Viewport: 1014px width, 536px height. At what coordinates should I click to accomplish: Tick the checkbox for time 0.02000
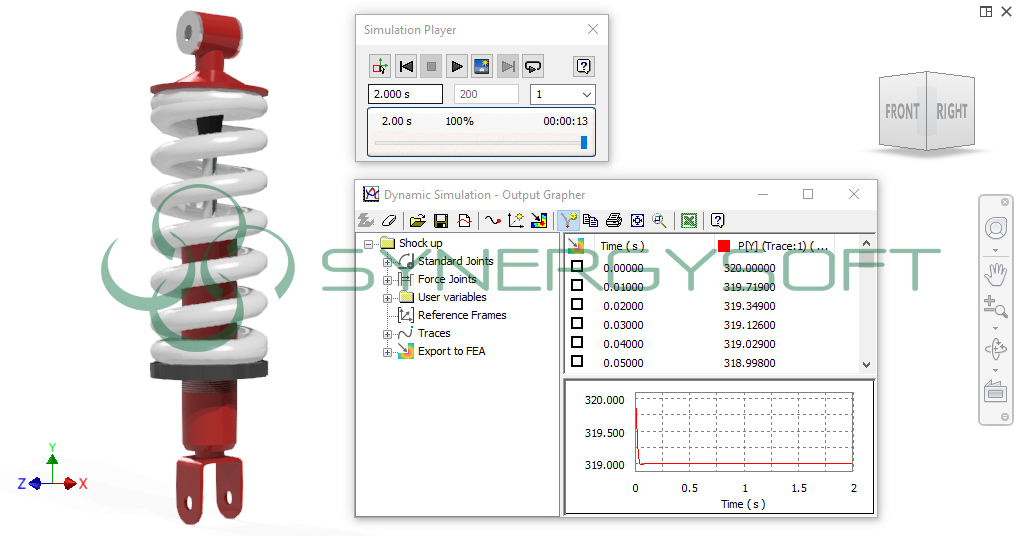click(x=577, y=304)
